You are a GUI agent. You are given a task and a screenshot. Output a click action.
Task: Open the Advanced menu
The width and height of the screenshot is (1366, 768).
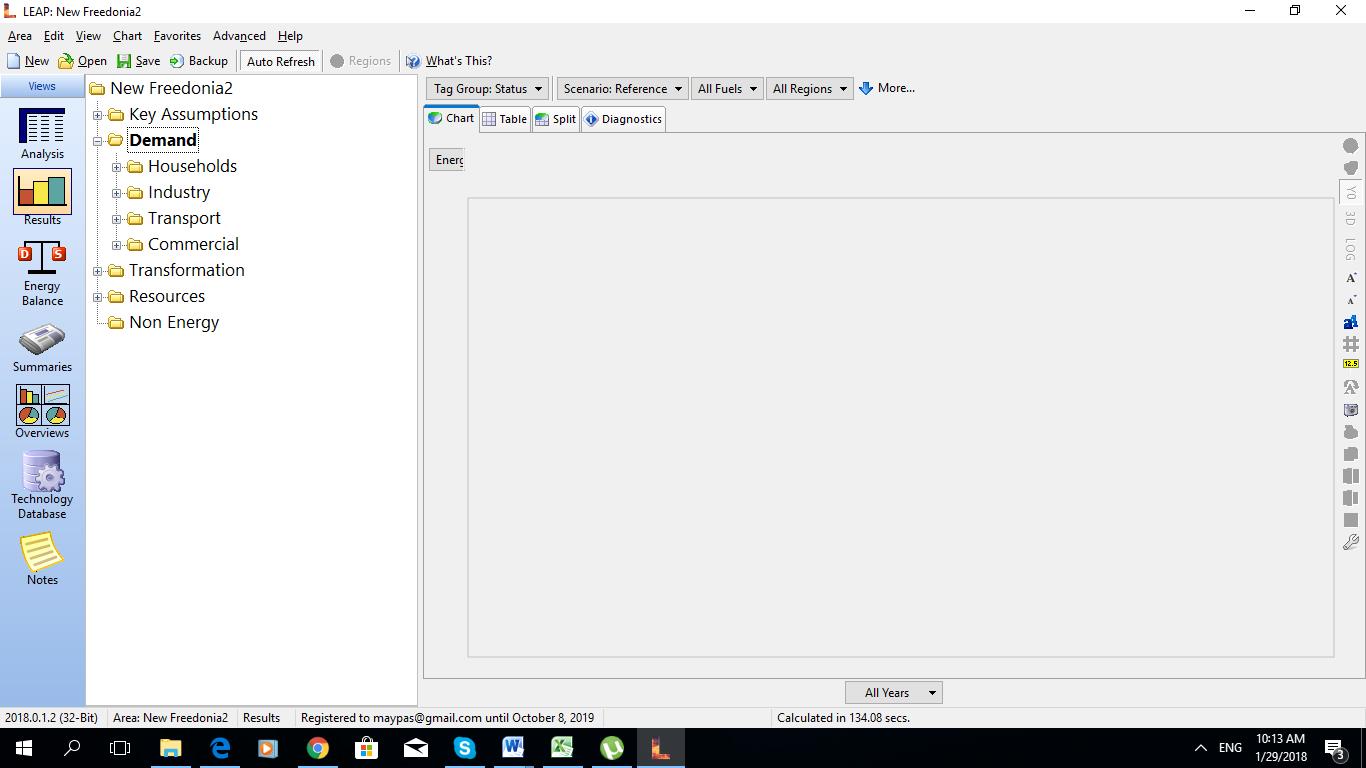(239, 36)
